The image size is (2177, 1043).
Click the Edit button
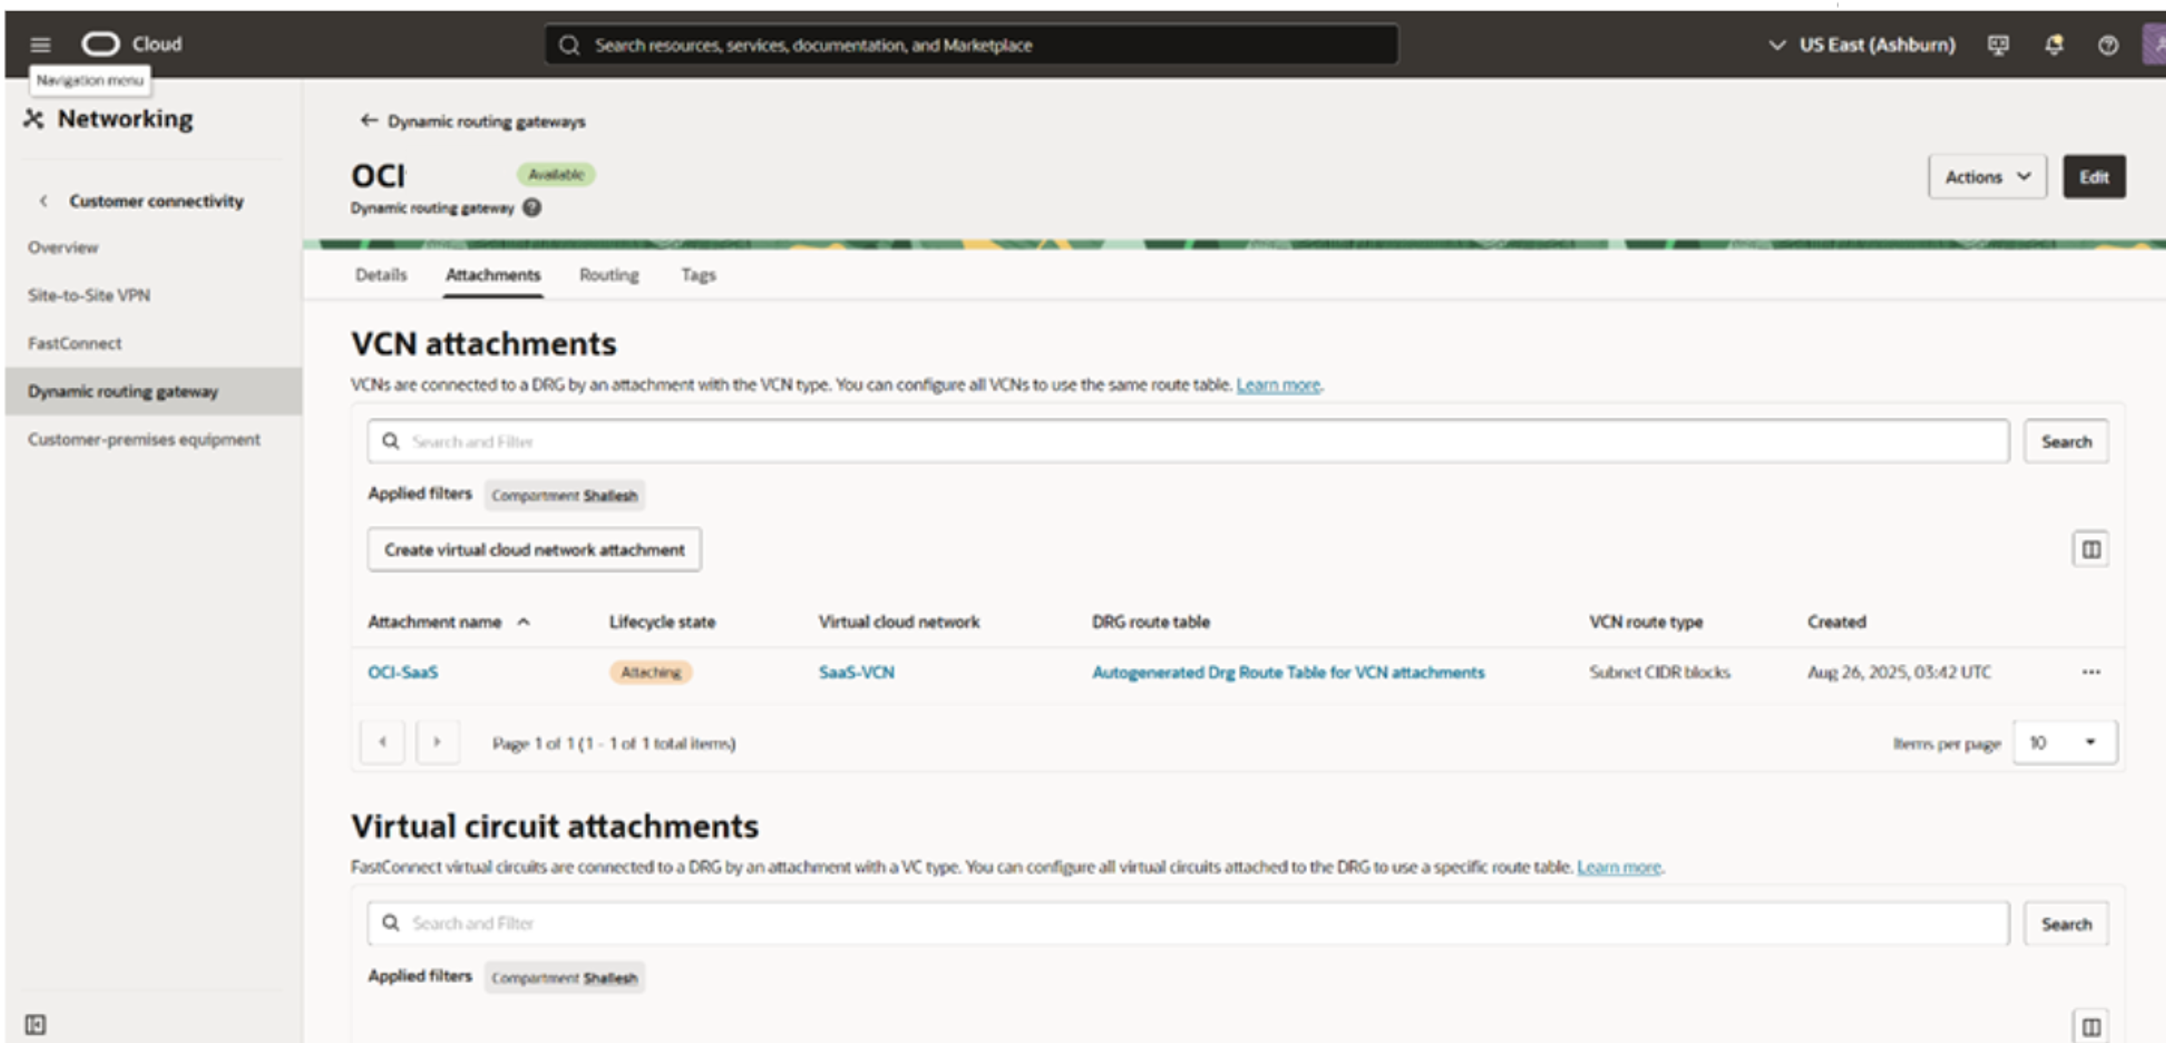[x=2093, y=177]
